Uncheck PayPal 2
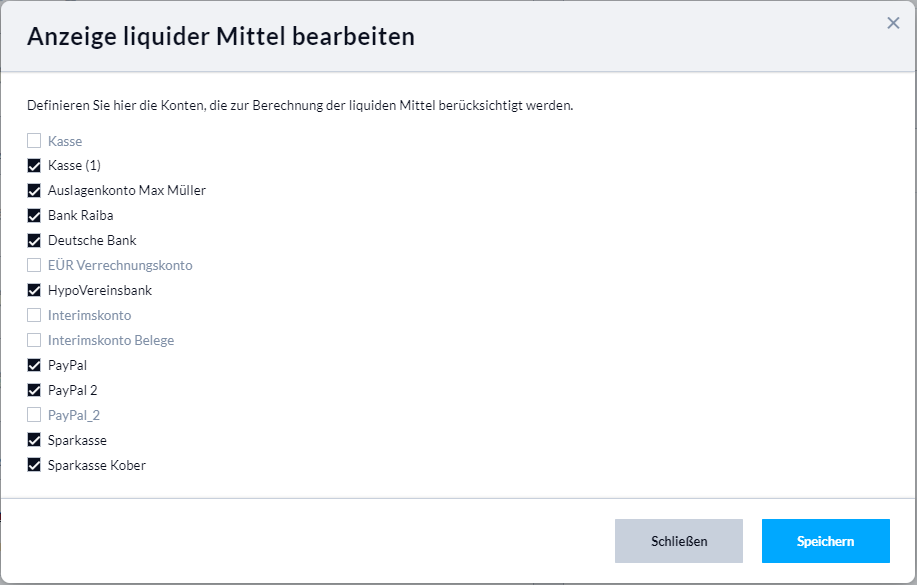917x585 pixels. point(34,390)
